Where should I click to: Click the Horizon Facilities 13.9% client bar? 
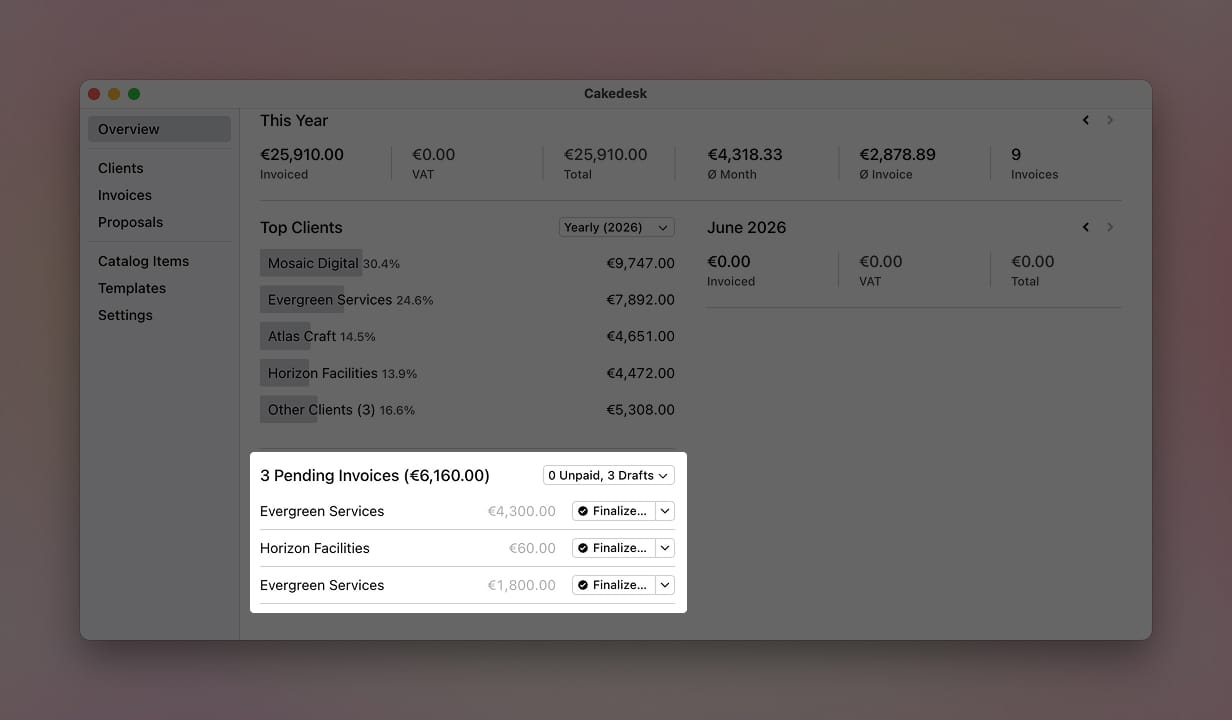[284, 373]
